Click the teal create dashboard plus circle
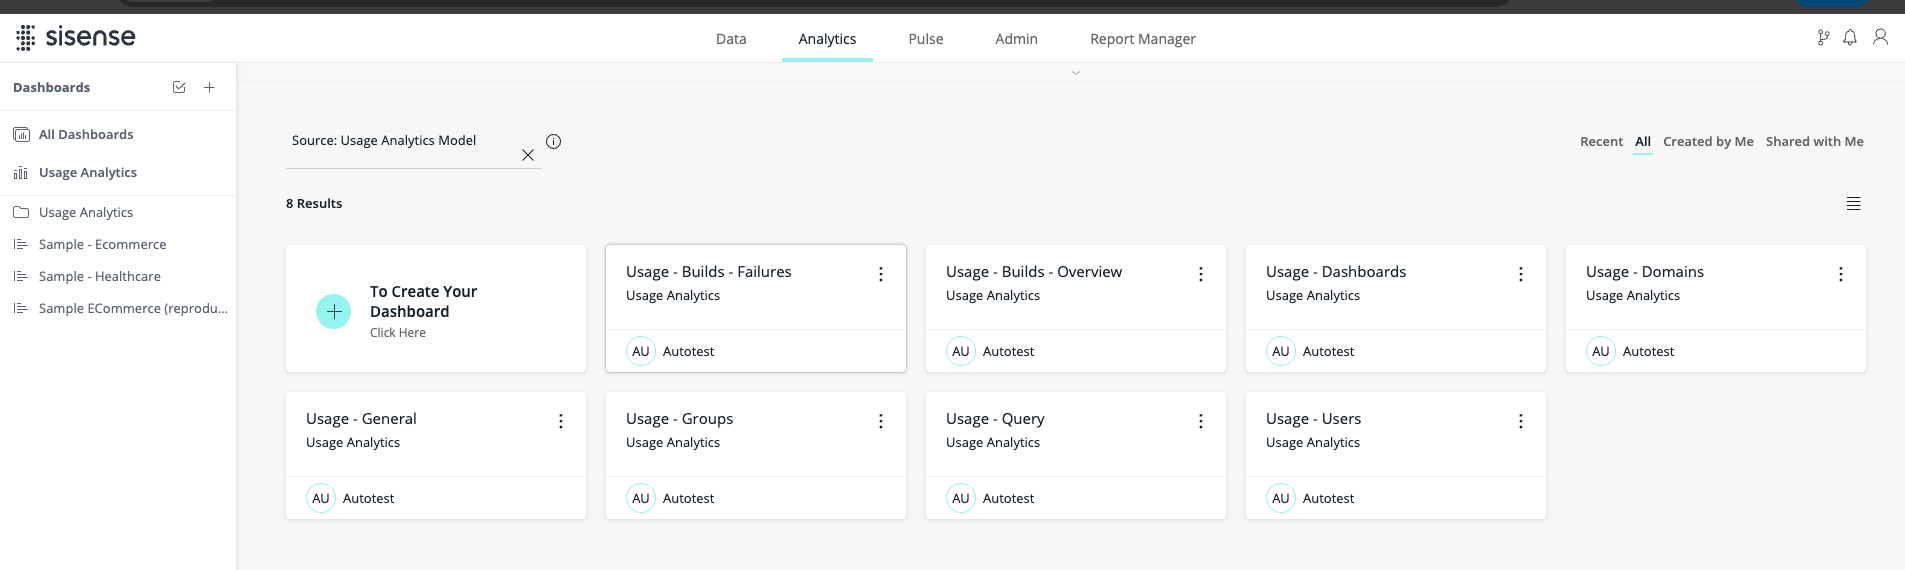1905x570 pixels. coord(333,312)
